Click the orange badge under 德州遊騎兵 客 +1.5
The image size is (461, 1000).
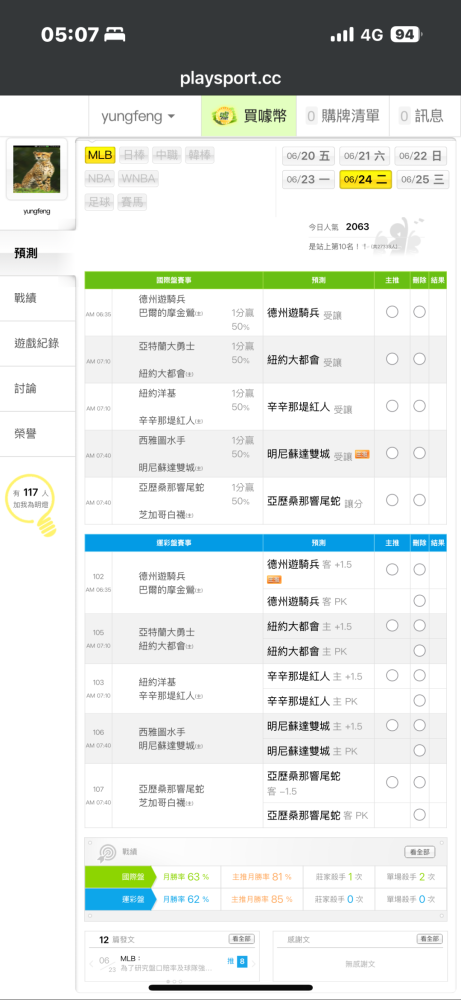[274, 579]
